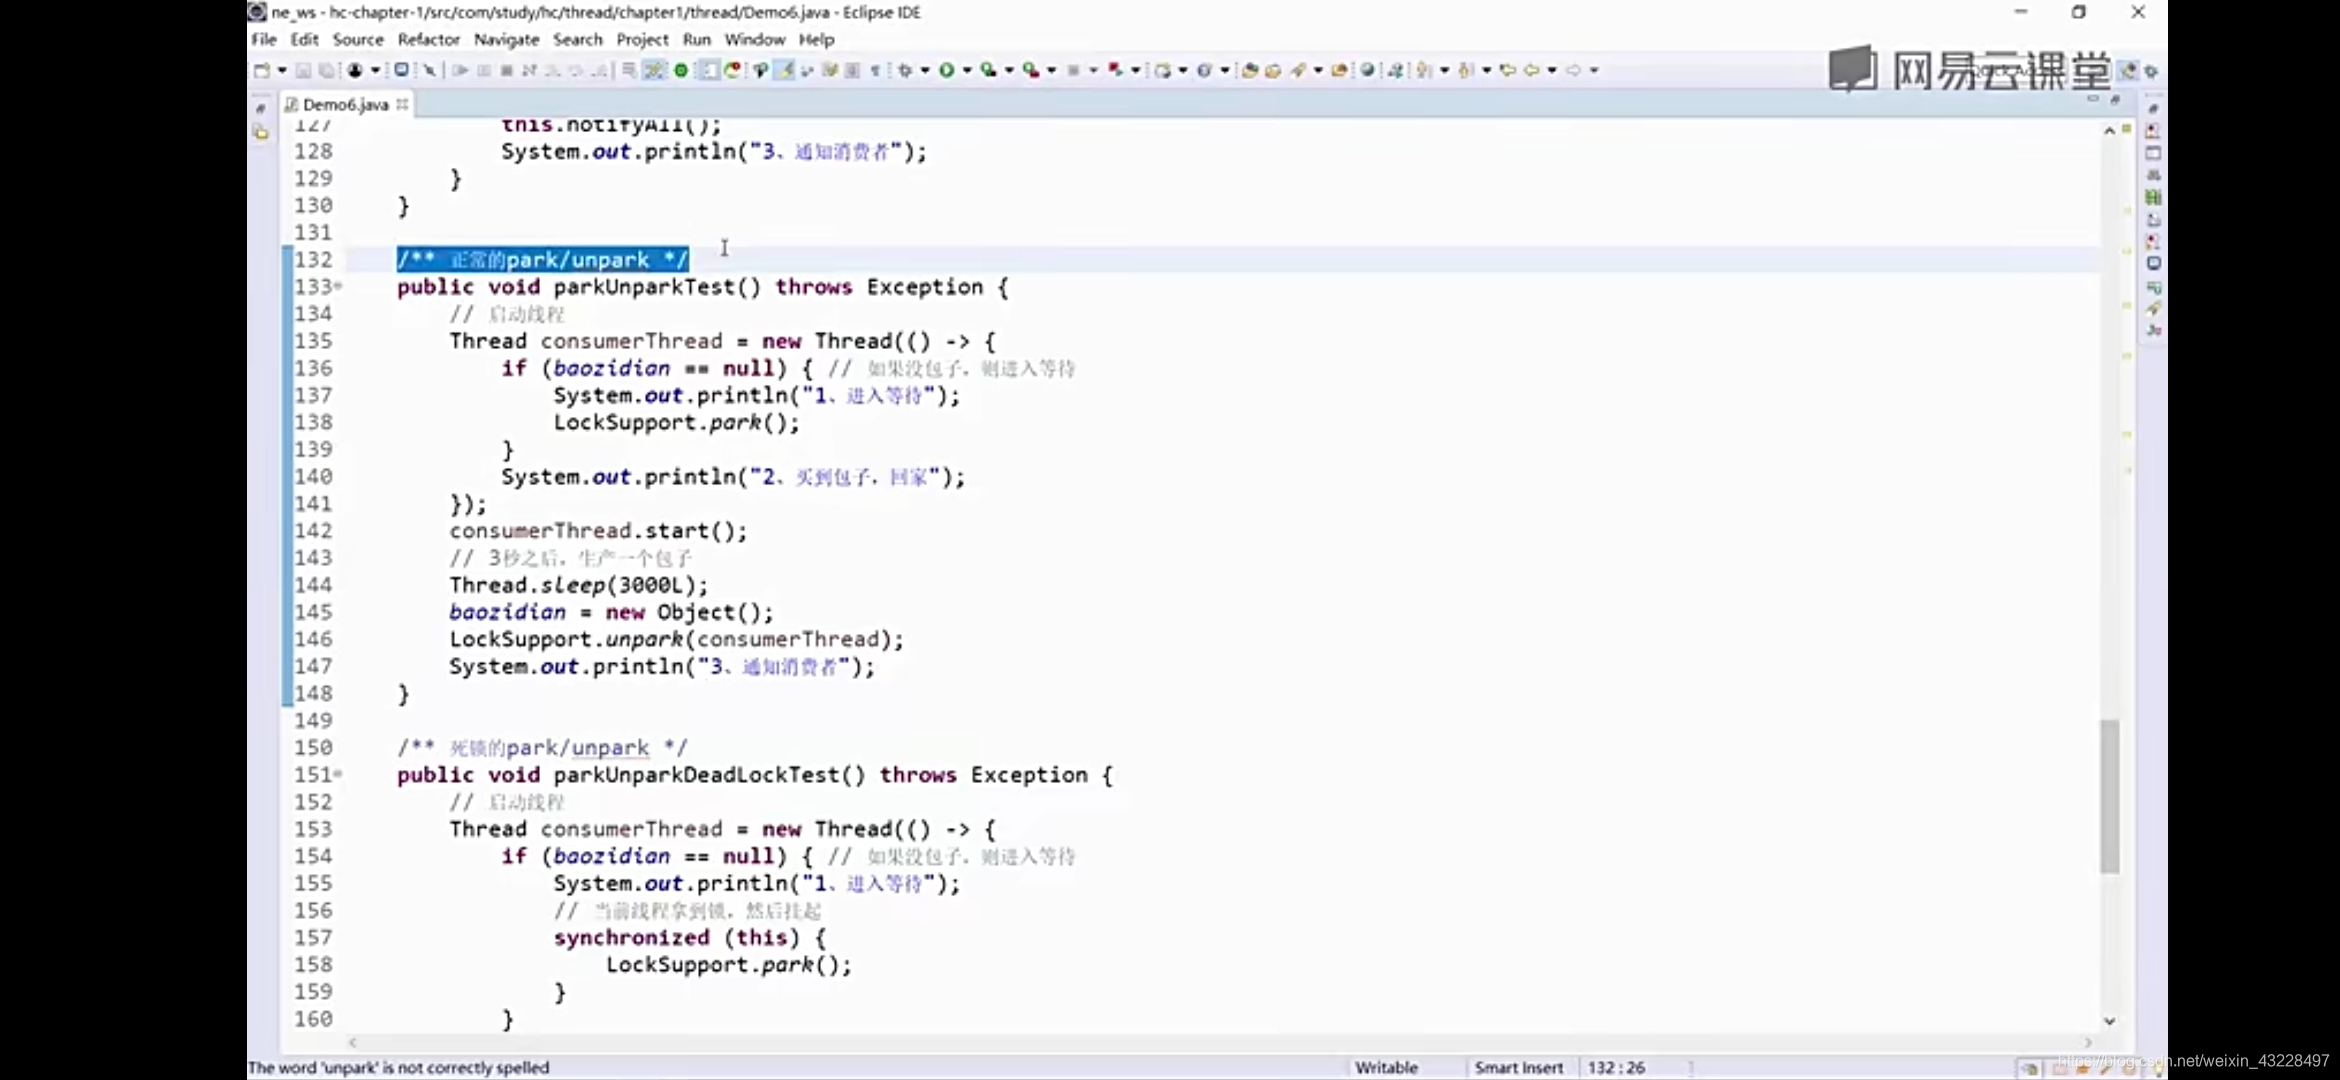Click the Coverage run icon
2340x1080 pixels.
pyautogui.click(x=988, y=70)
